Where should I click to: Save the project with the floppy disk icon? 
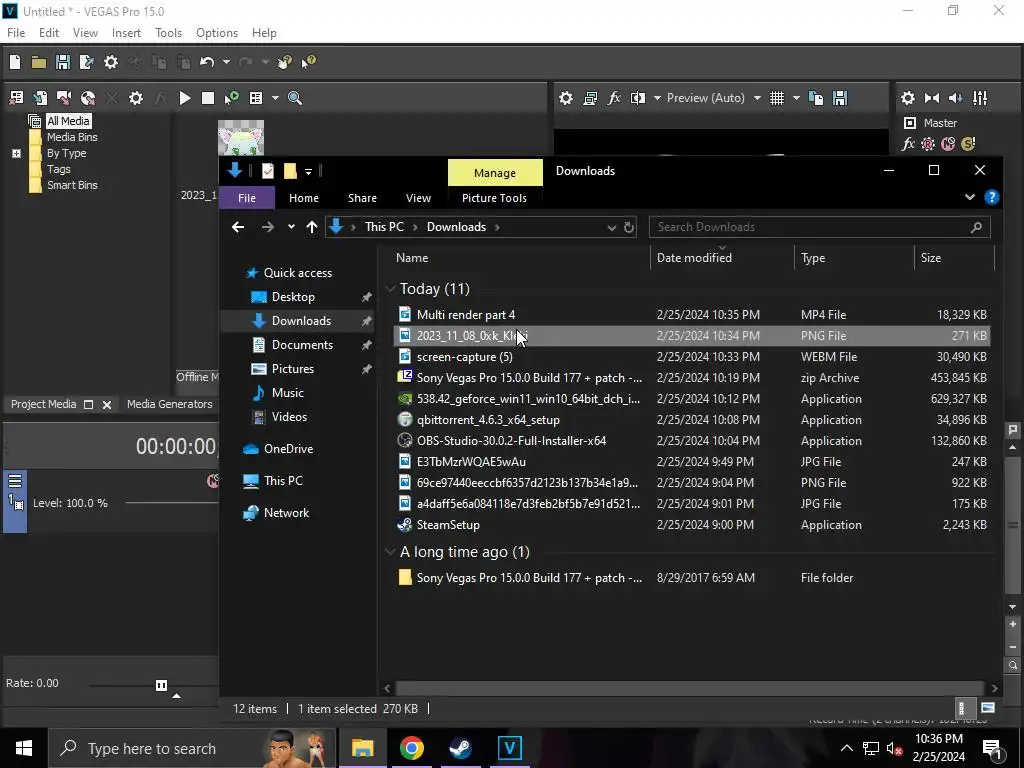pyautogui.click(x=63, y=62)
